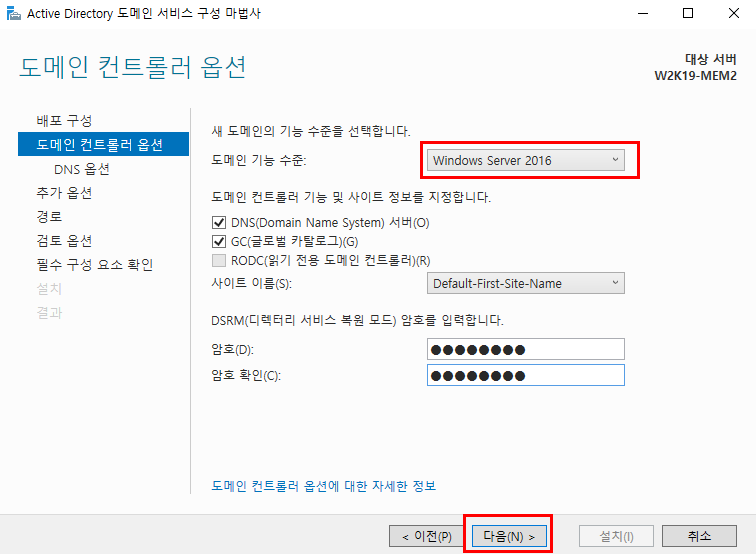The height and width of the screenshot is (554, 756).
Task: Click the greyed-out 결과 step in sidebar
Action: pos(49,312)
